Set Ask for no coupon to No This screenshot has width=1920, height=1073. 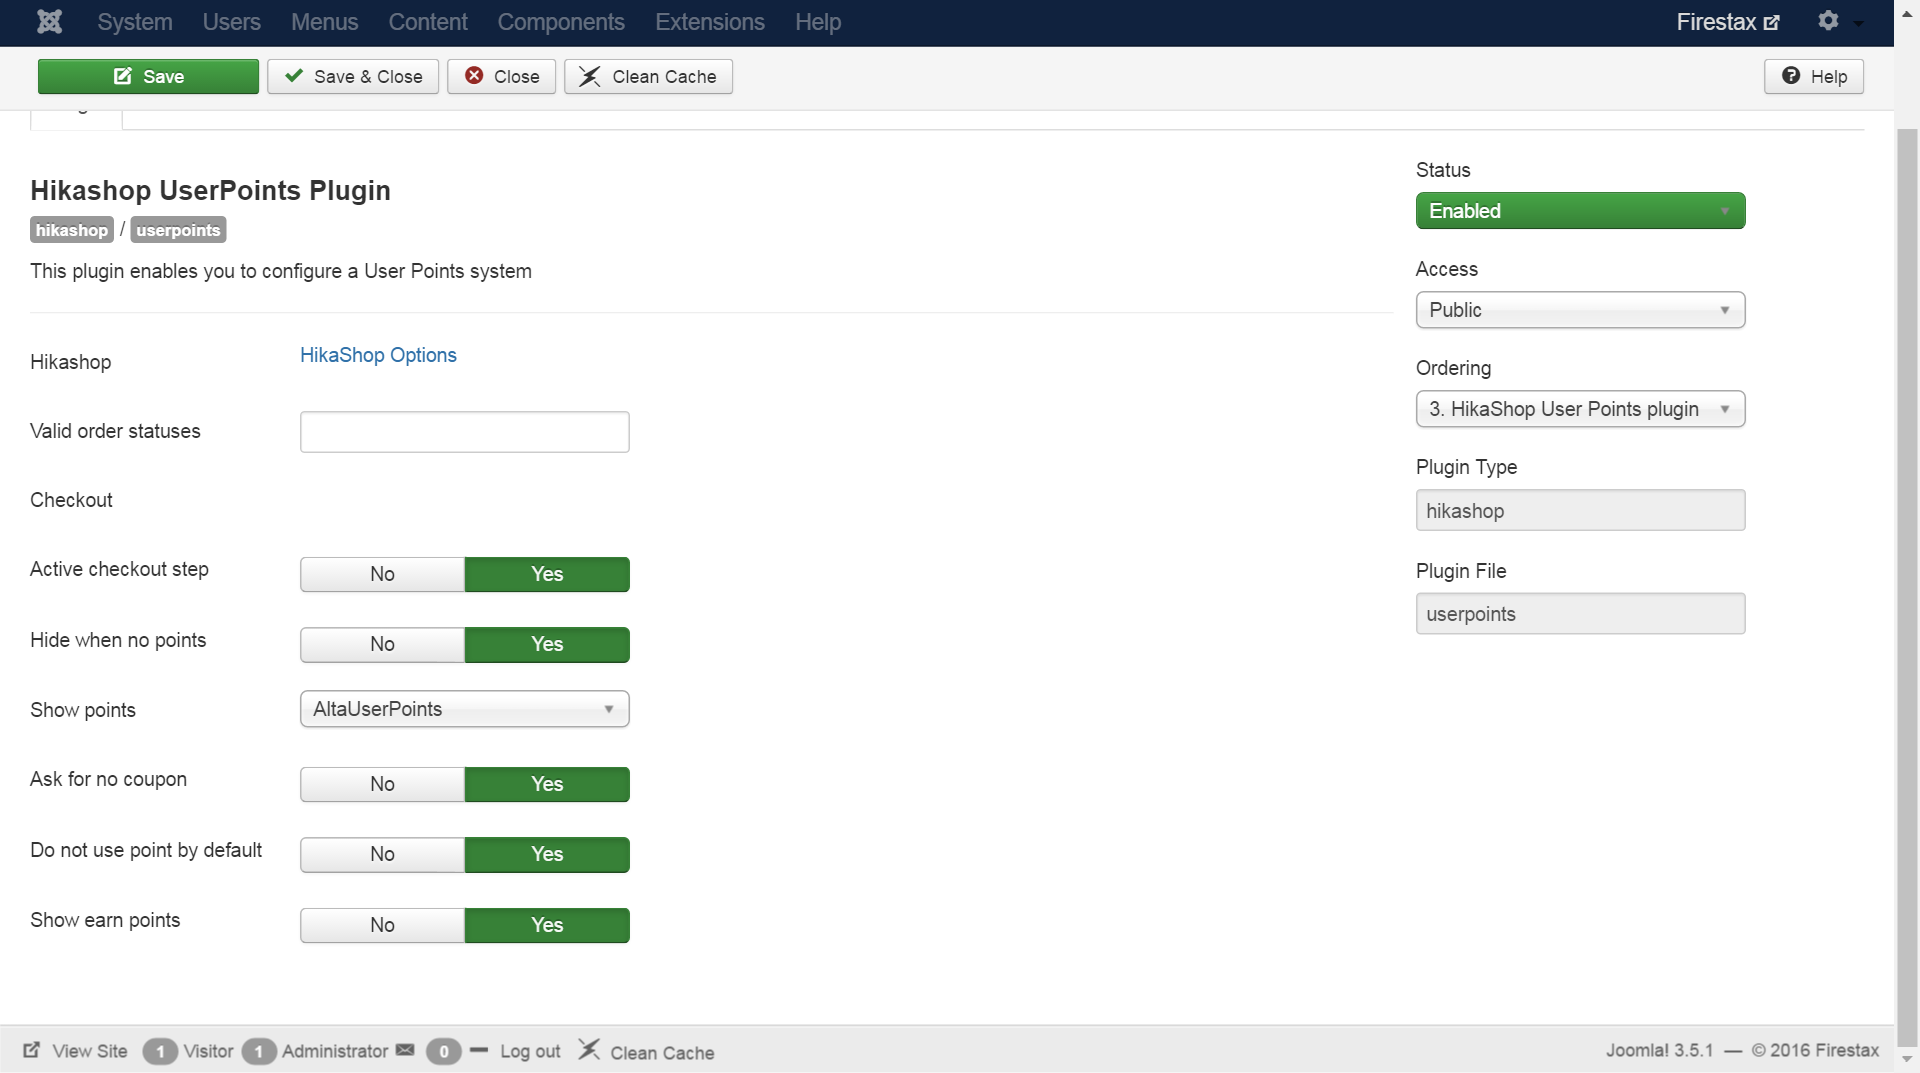point(382,784)
